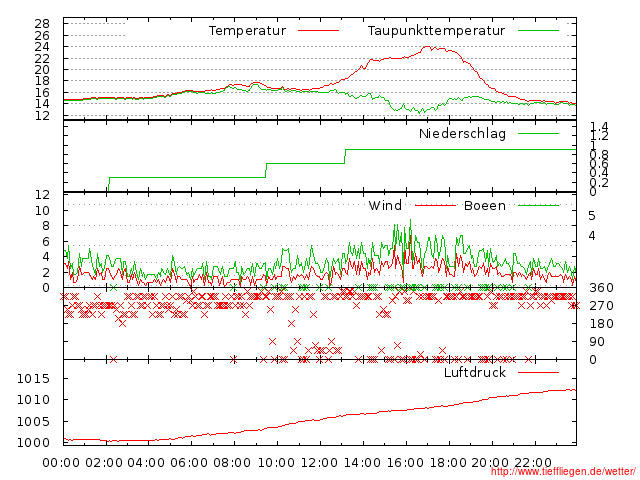
Task: Click the 180 wind direction axis value
Action: tap(601, 324)
